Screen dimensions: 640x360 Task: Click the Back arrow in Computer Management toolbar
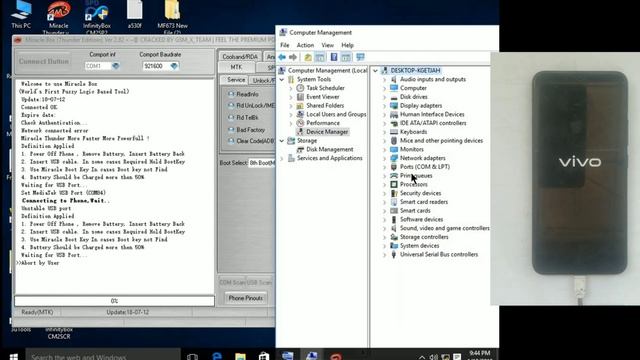point(282,57)
